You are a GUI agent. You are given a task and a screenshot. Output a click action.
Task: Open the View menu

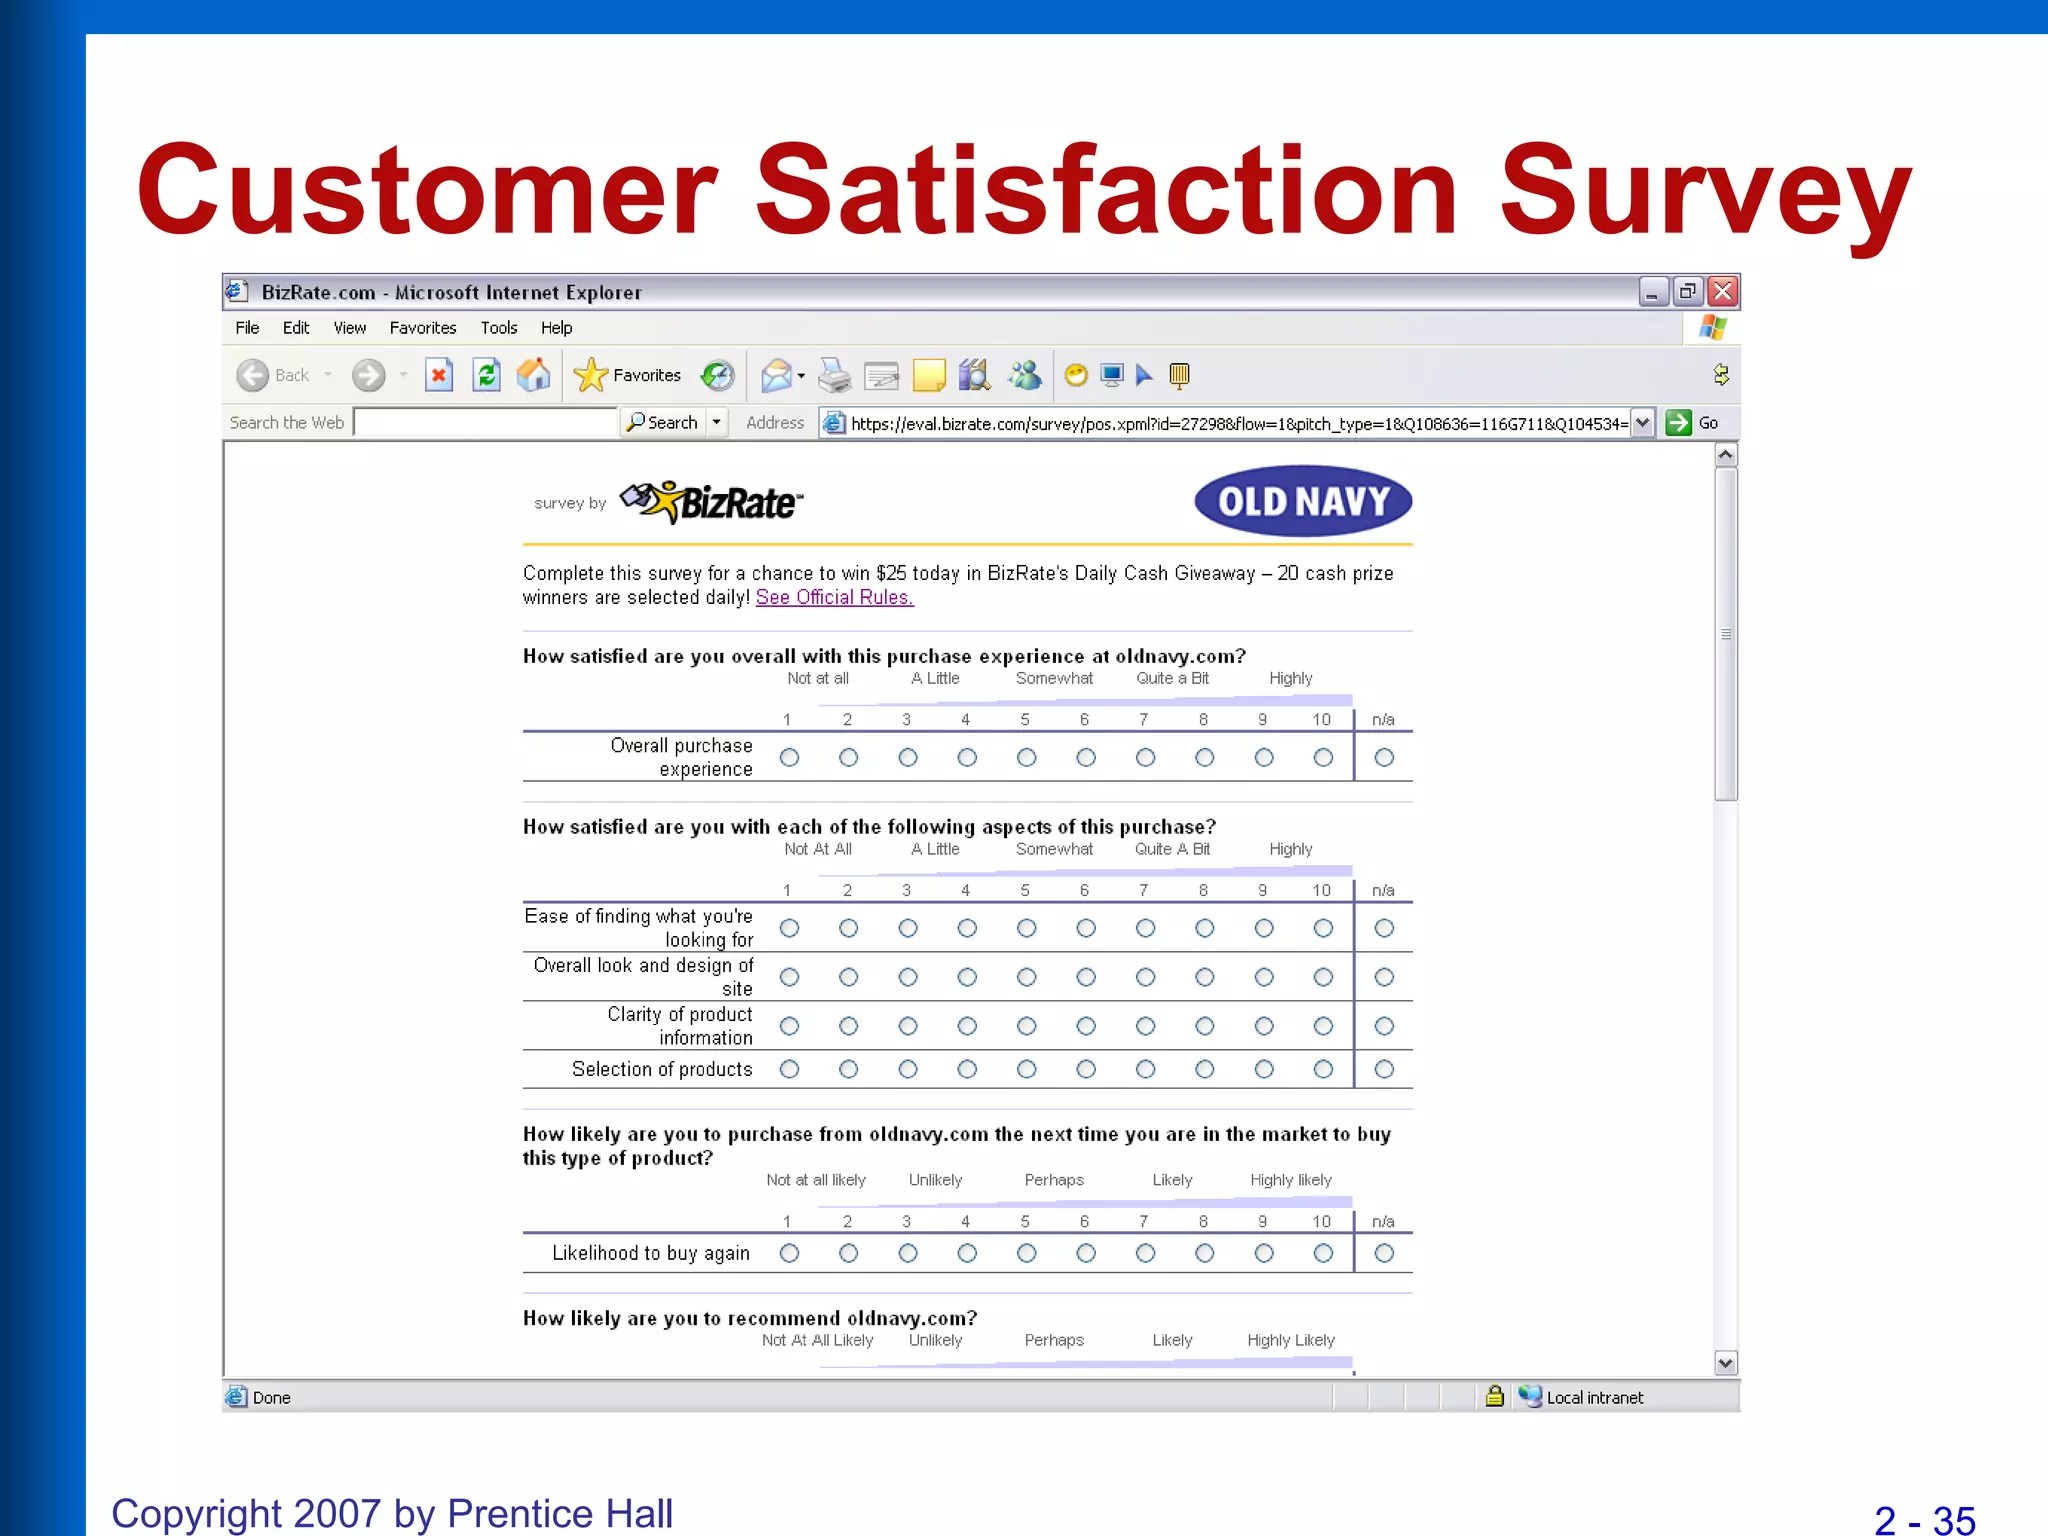(350, 328)
